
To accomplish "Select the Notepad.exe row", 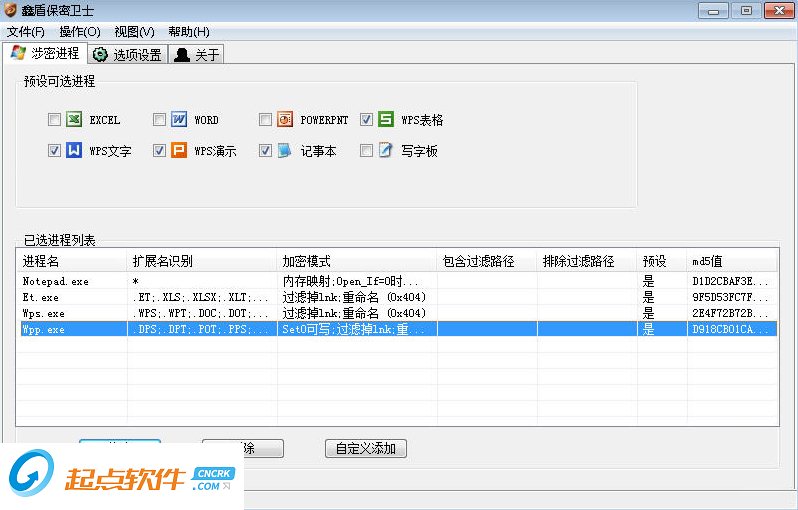I will (x=397, y=281).
